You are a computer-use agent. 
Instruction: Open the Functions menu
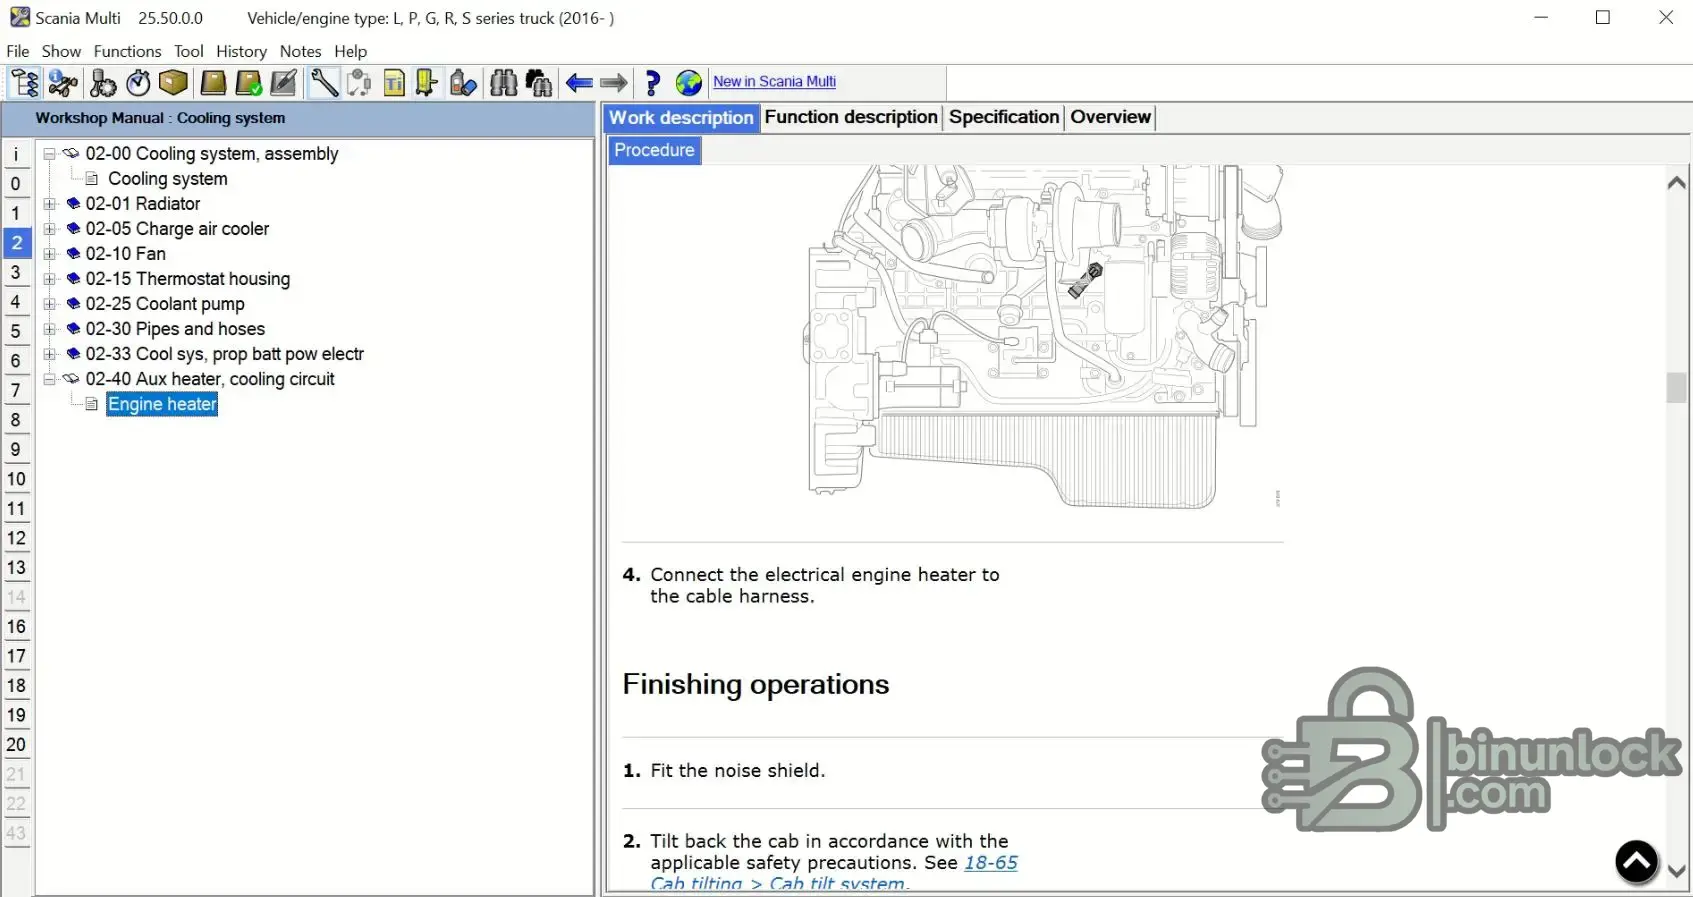(127, 51)
